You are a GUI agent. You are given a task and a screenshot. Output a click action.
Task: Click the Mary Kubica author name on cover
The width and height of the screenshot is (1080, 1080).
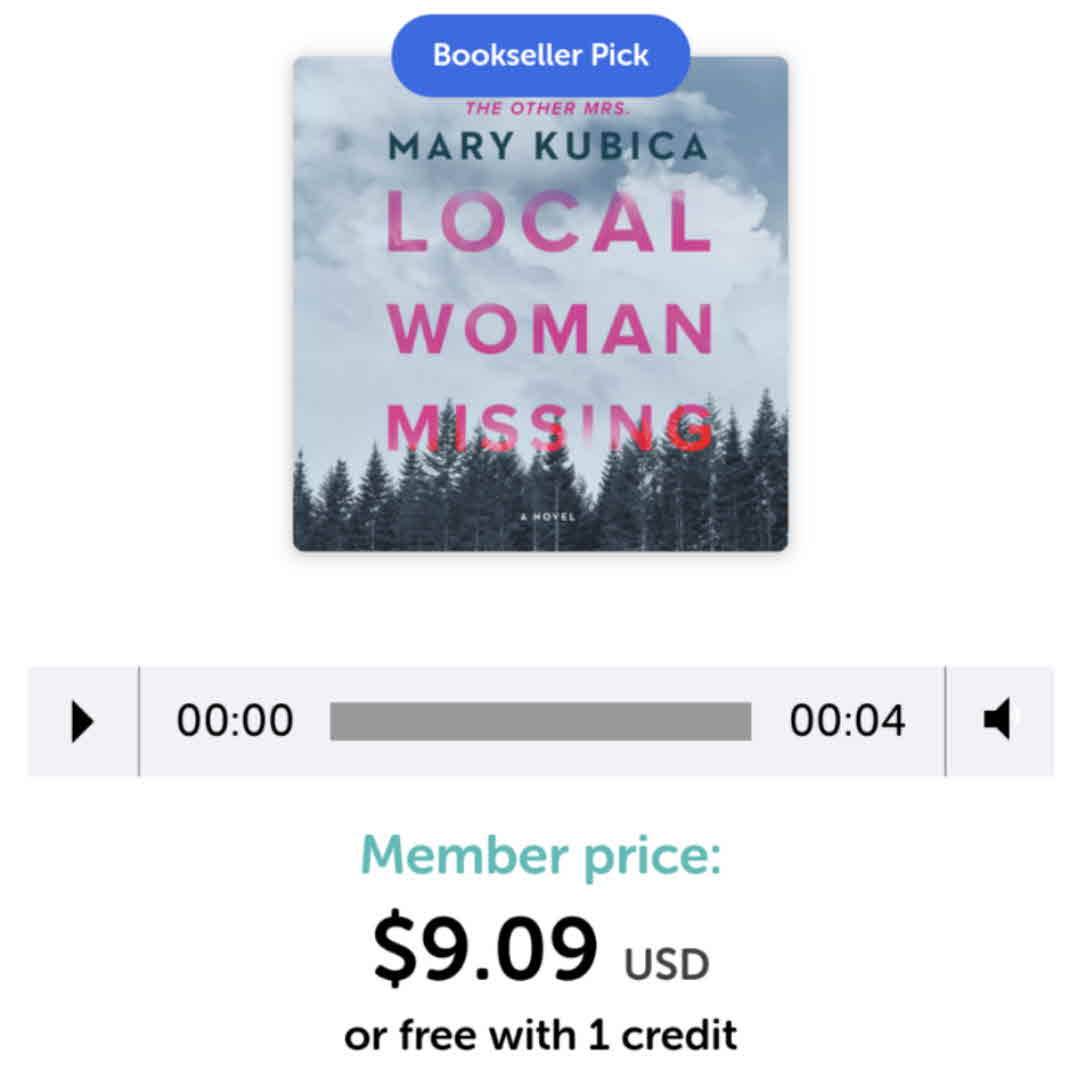pyautogui.click(x=548, y=146)
